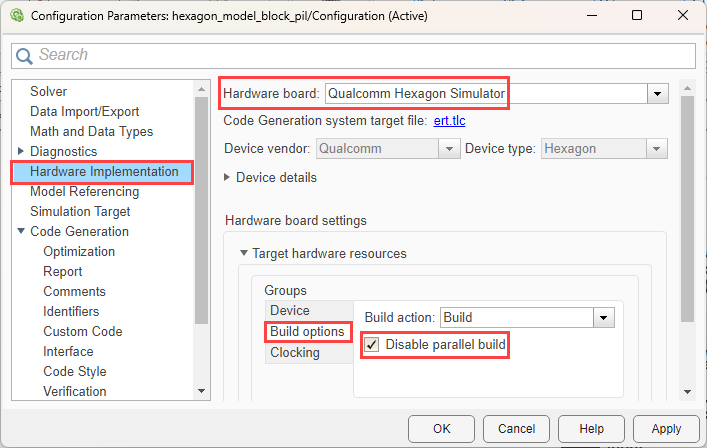Select the Clocking group
This screenshot has height=448, width=707.
[294, 352]
